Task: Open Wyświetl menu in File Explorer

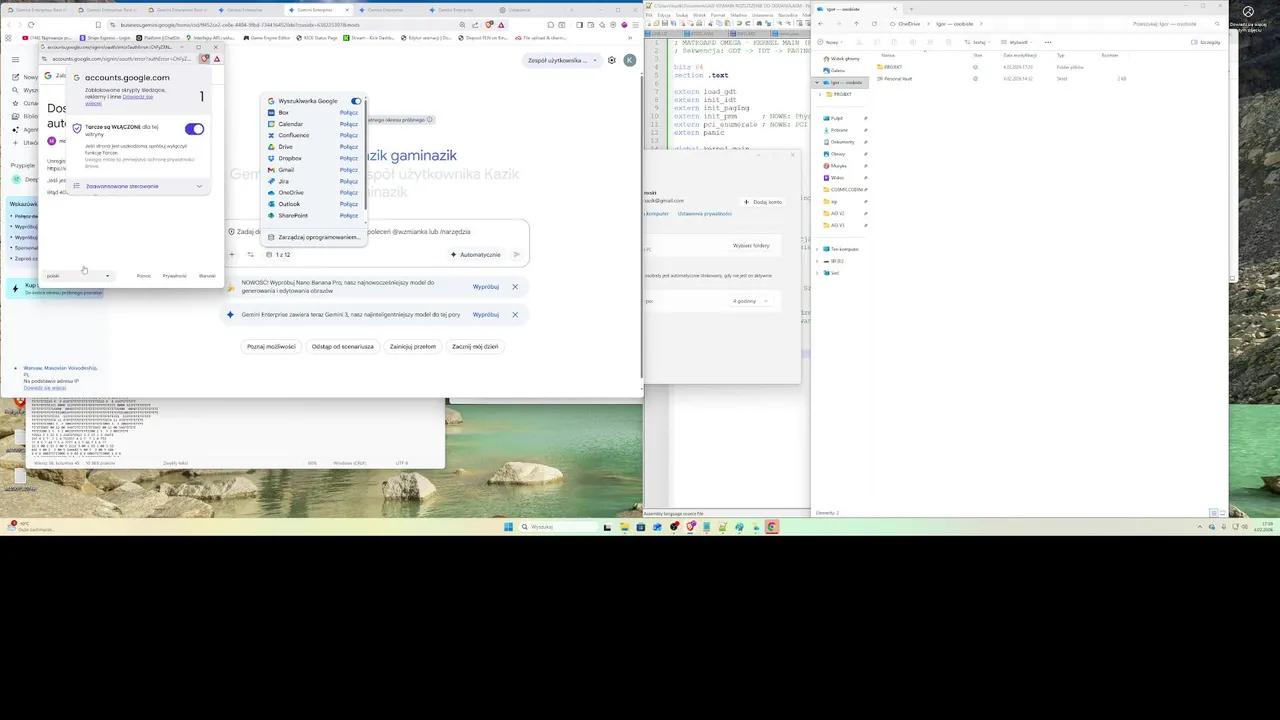Action: pos(1017,43)
